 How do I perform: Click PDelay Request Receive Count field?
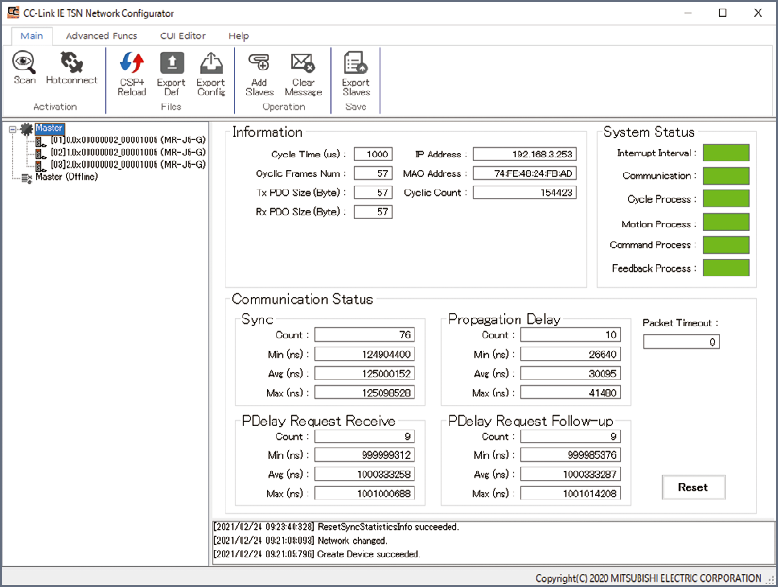(364, 436)
